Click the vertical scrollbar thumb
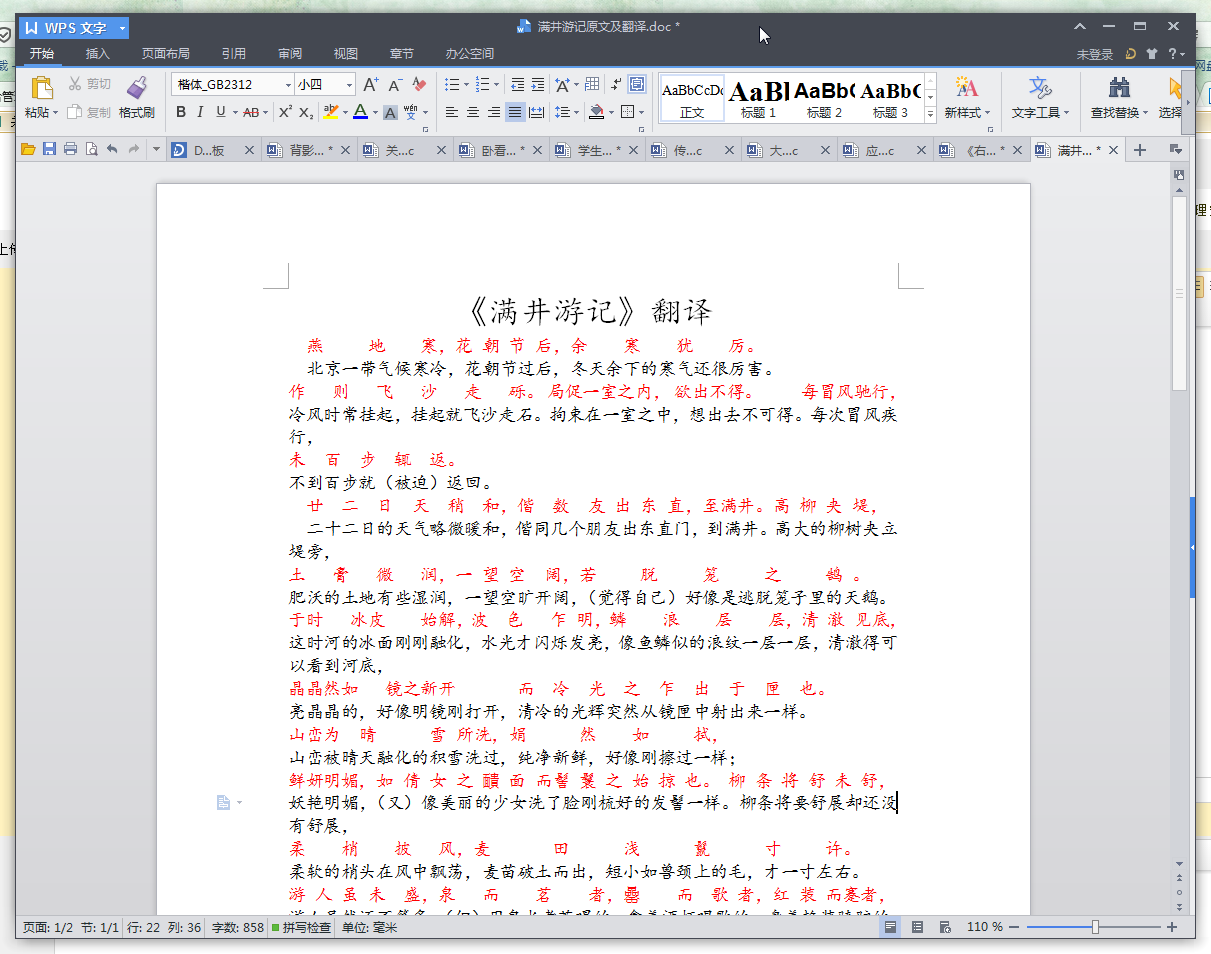 1180,295
